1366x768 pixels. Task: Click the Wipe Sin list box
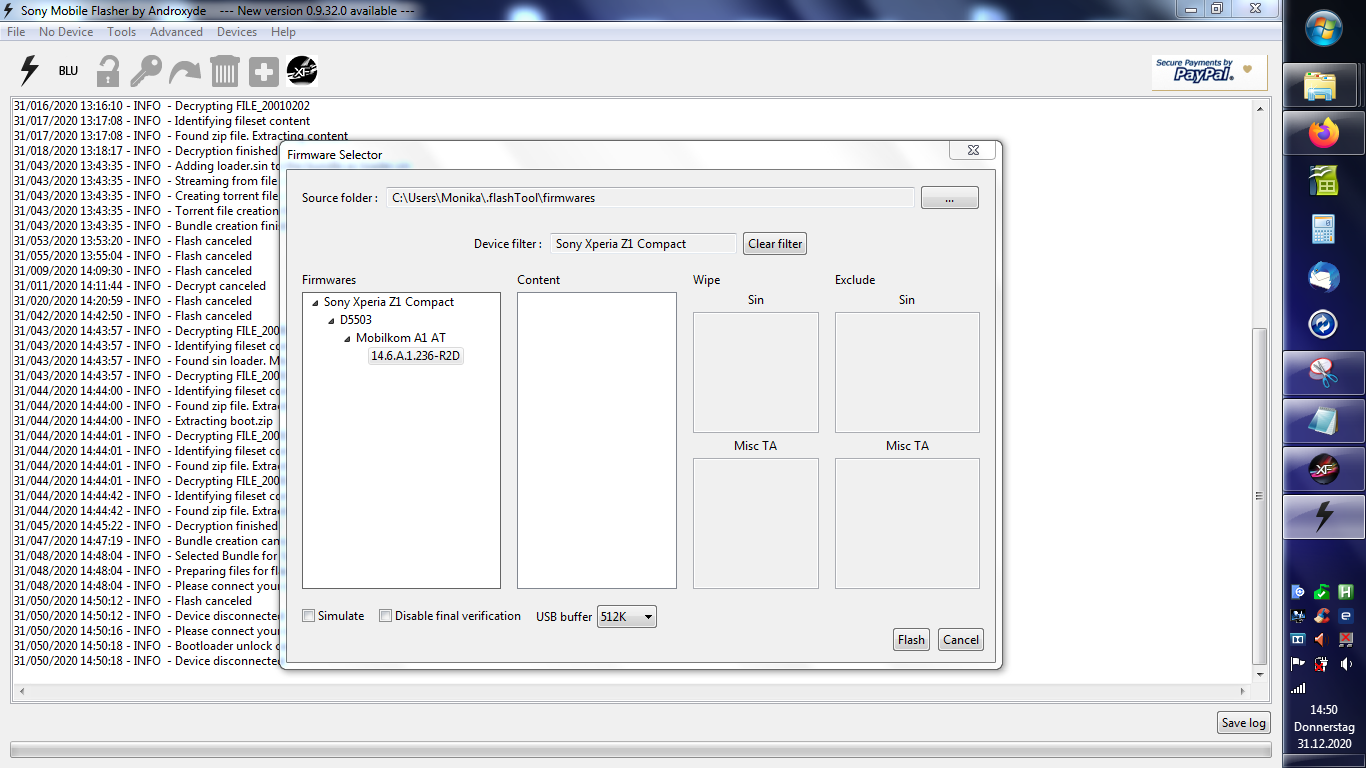[756, 372]
